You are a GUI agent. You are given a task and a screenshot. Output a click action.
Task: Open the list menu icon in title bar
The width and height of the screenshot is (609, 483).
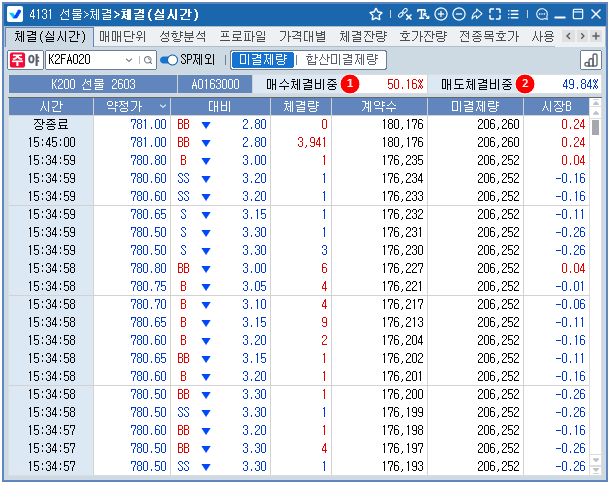(x=513, y=14)
